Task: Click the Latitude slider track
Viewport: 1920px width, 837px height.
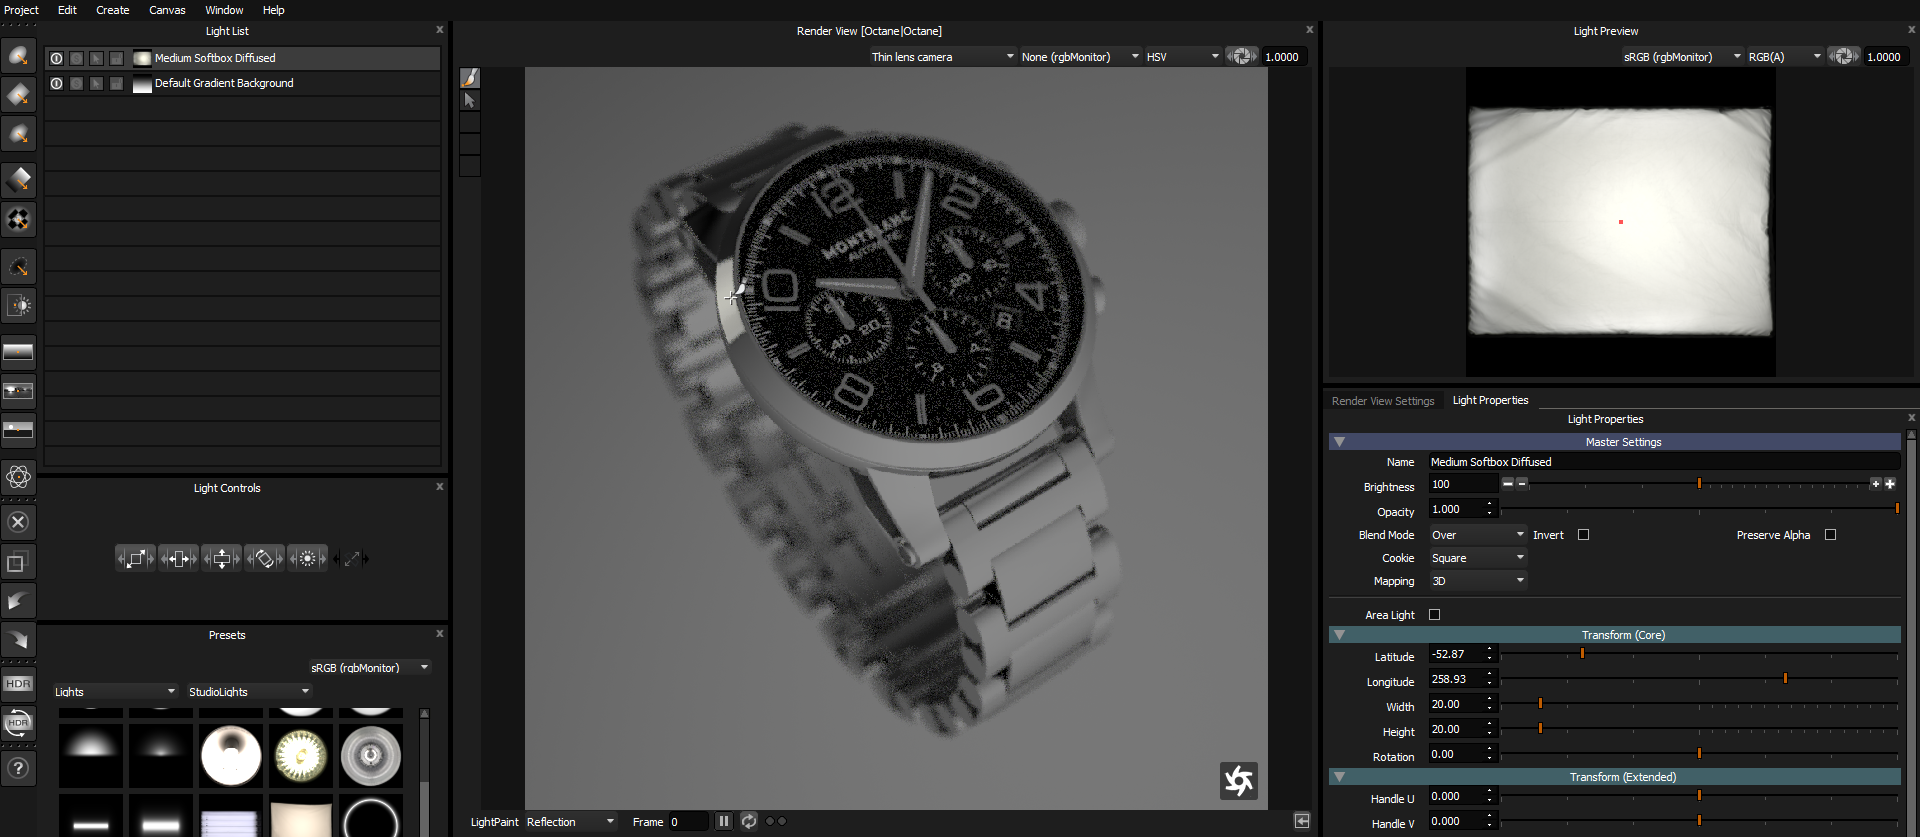Action: pos(1698,654)
